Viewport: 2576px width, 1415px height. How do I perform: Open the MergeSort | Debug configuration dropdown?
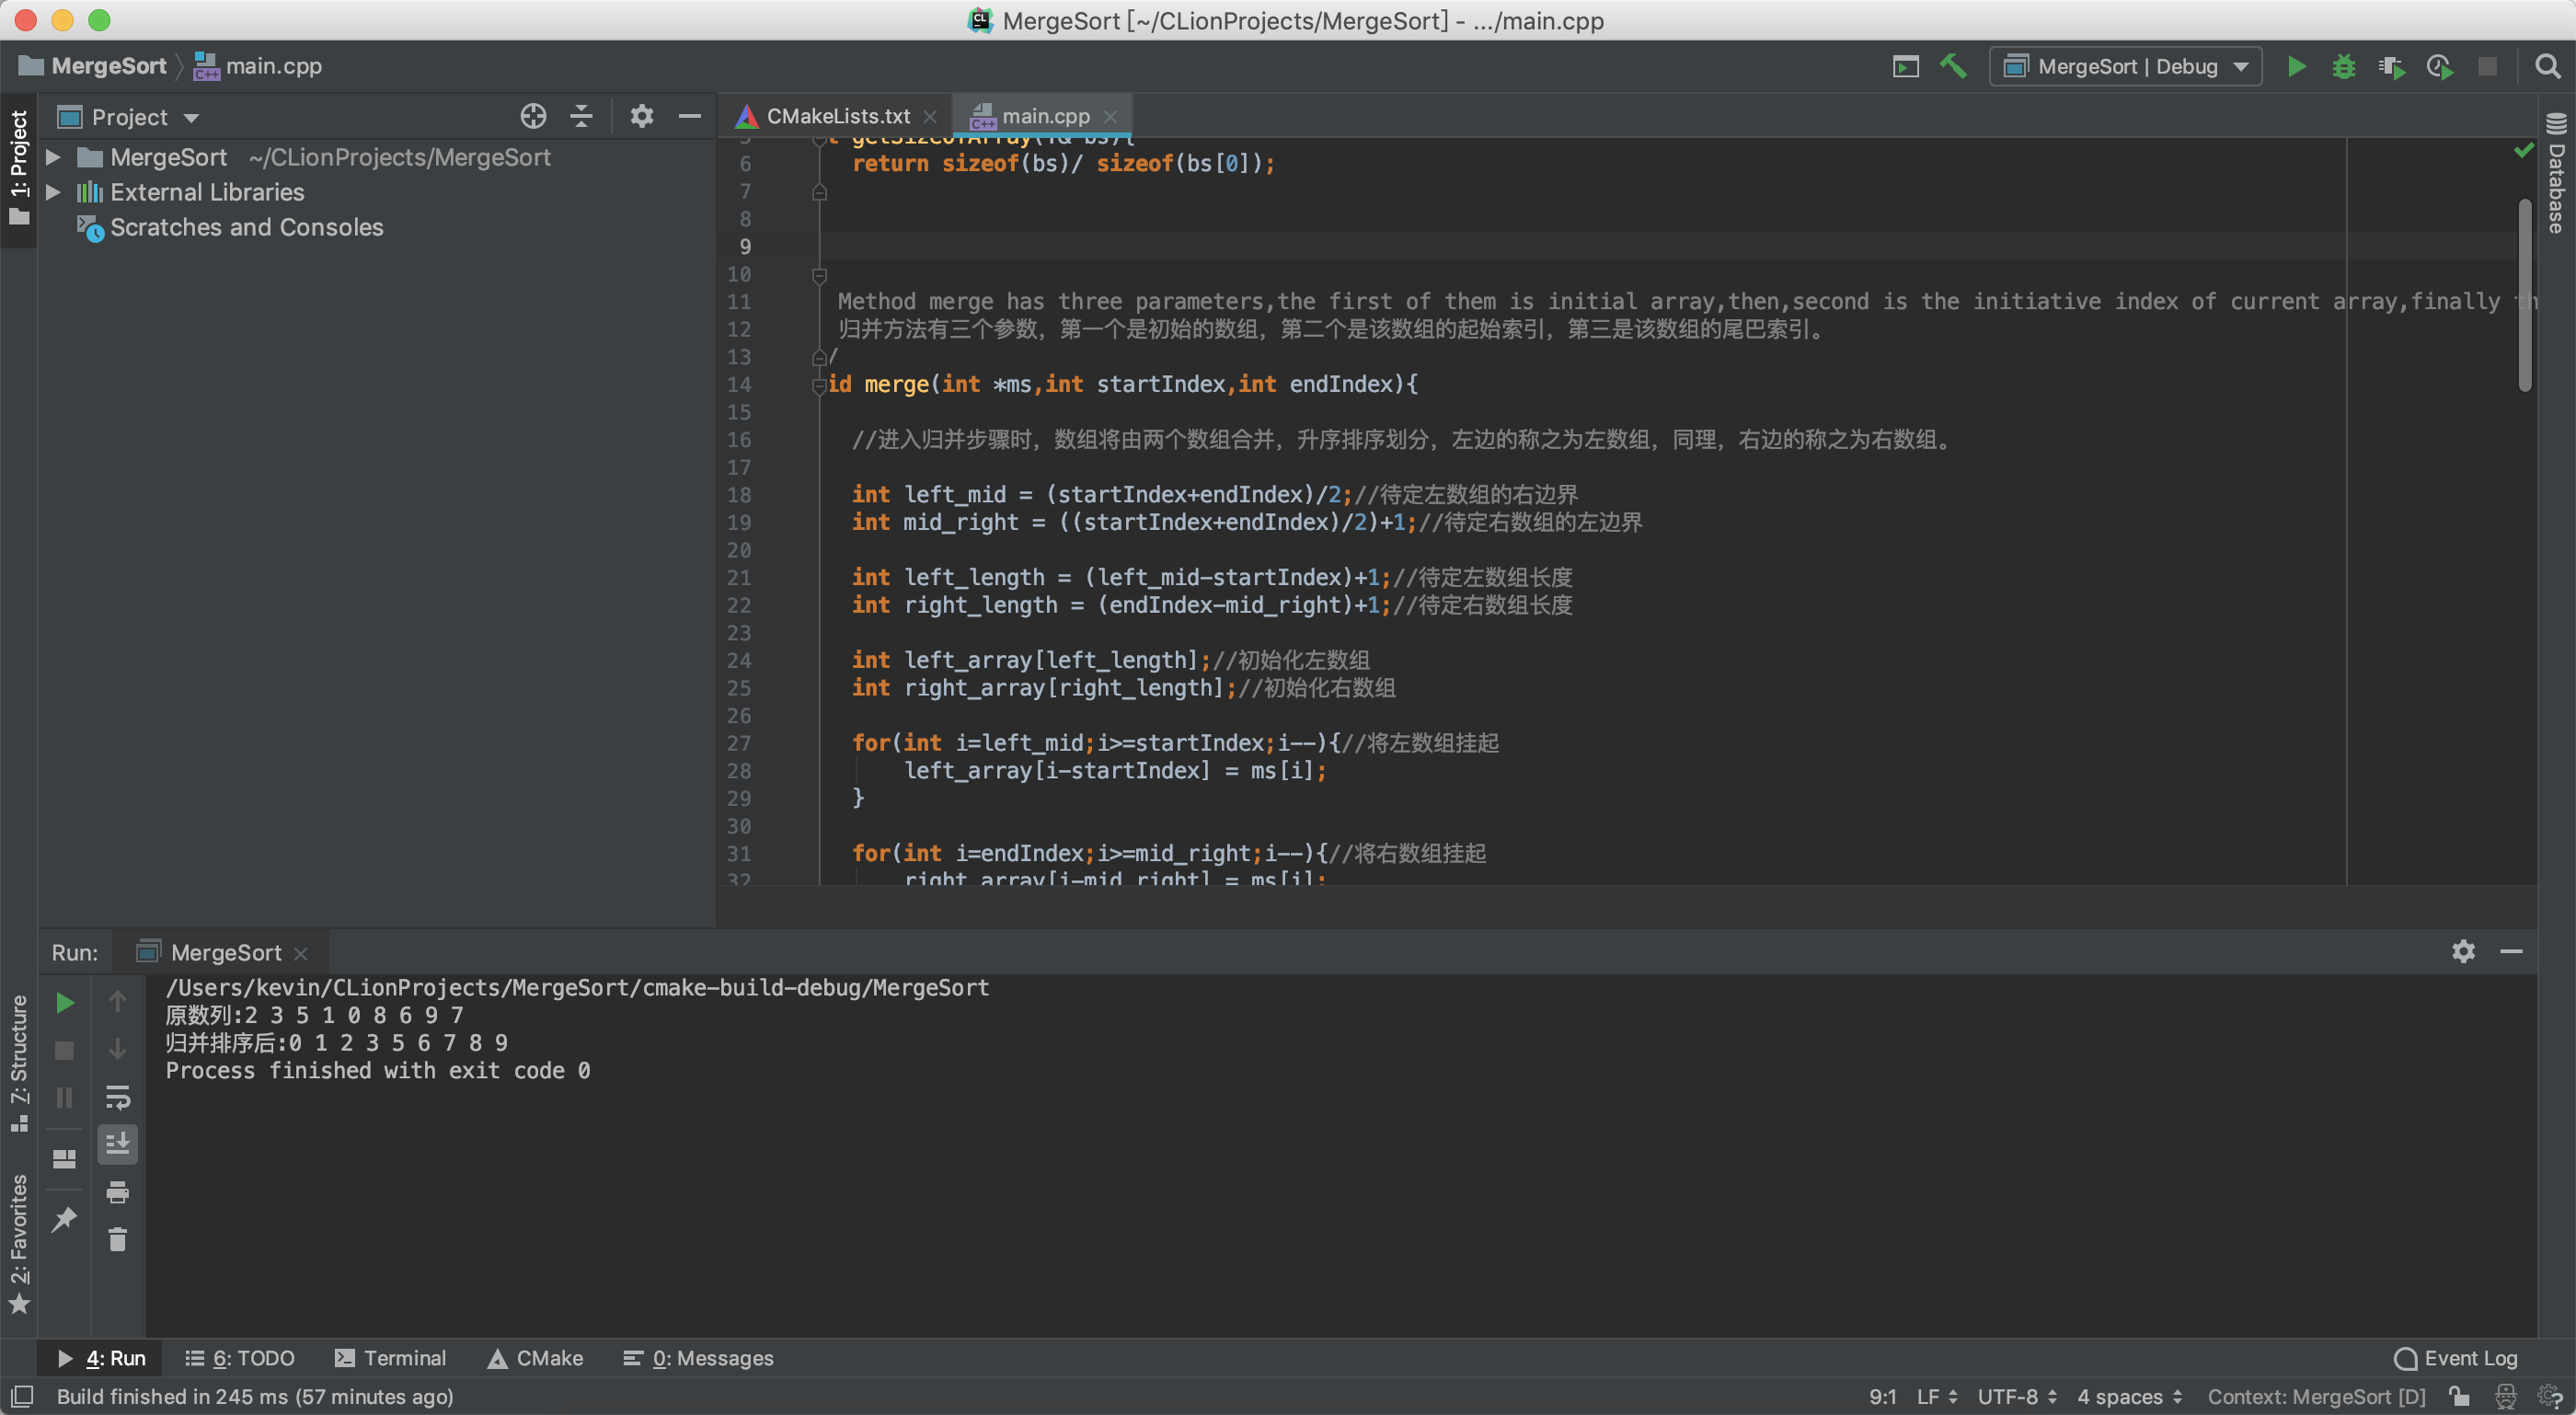pyautogui.click(x=2126, y=67)
